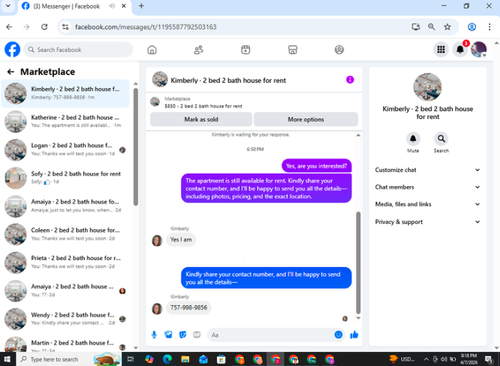Viewport: 500px width, 366px height.
Task: Search within the Kimberly conversation
Action: point(441,139)
